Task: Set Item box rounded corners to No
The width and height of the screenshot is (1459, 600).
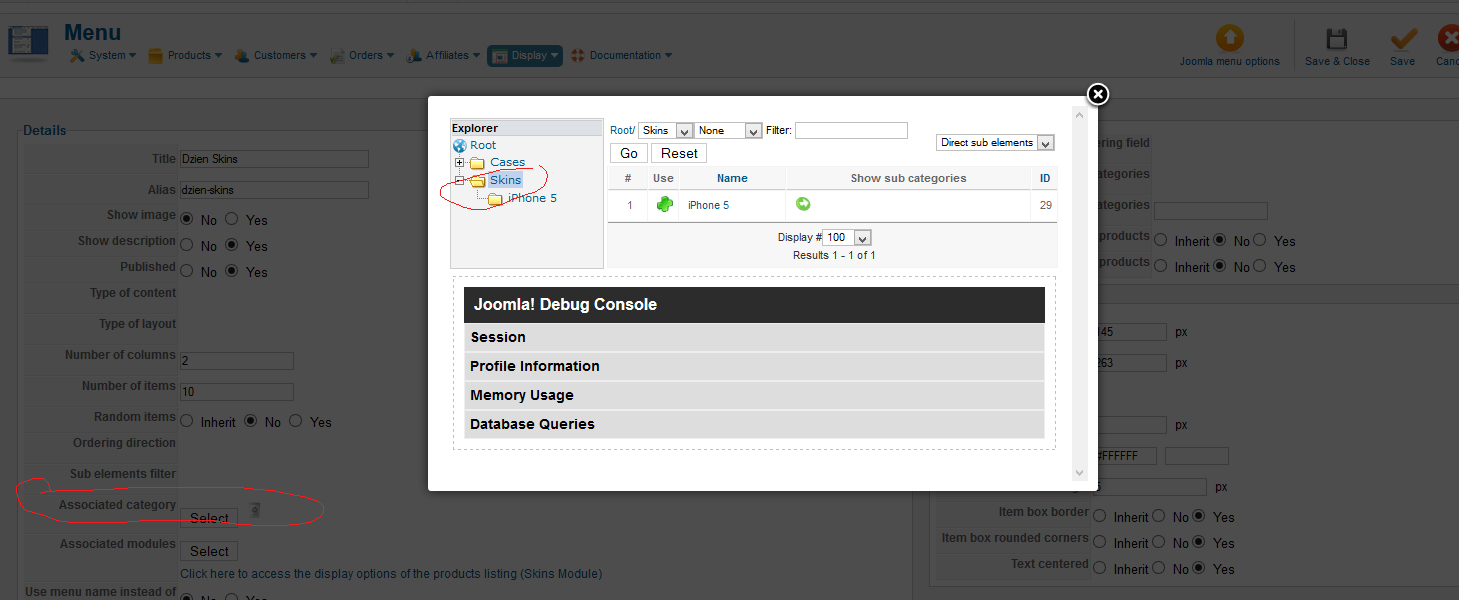Action: coord(1159,543)
